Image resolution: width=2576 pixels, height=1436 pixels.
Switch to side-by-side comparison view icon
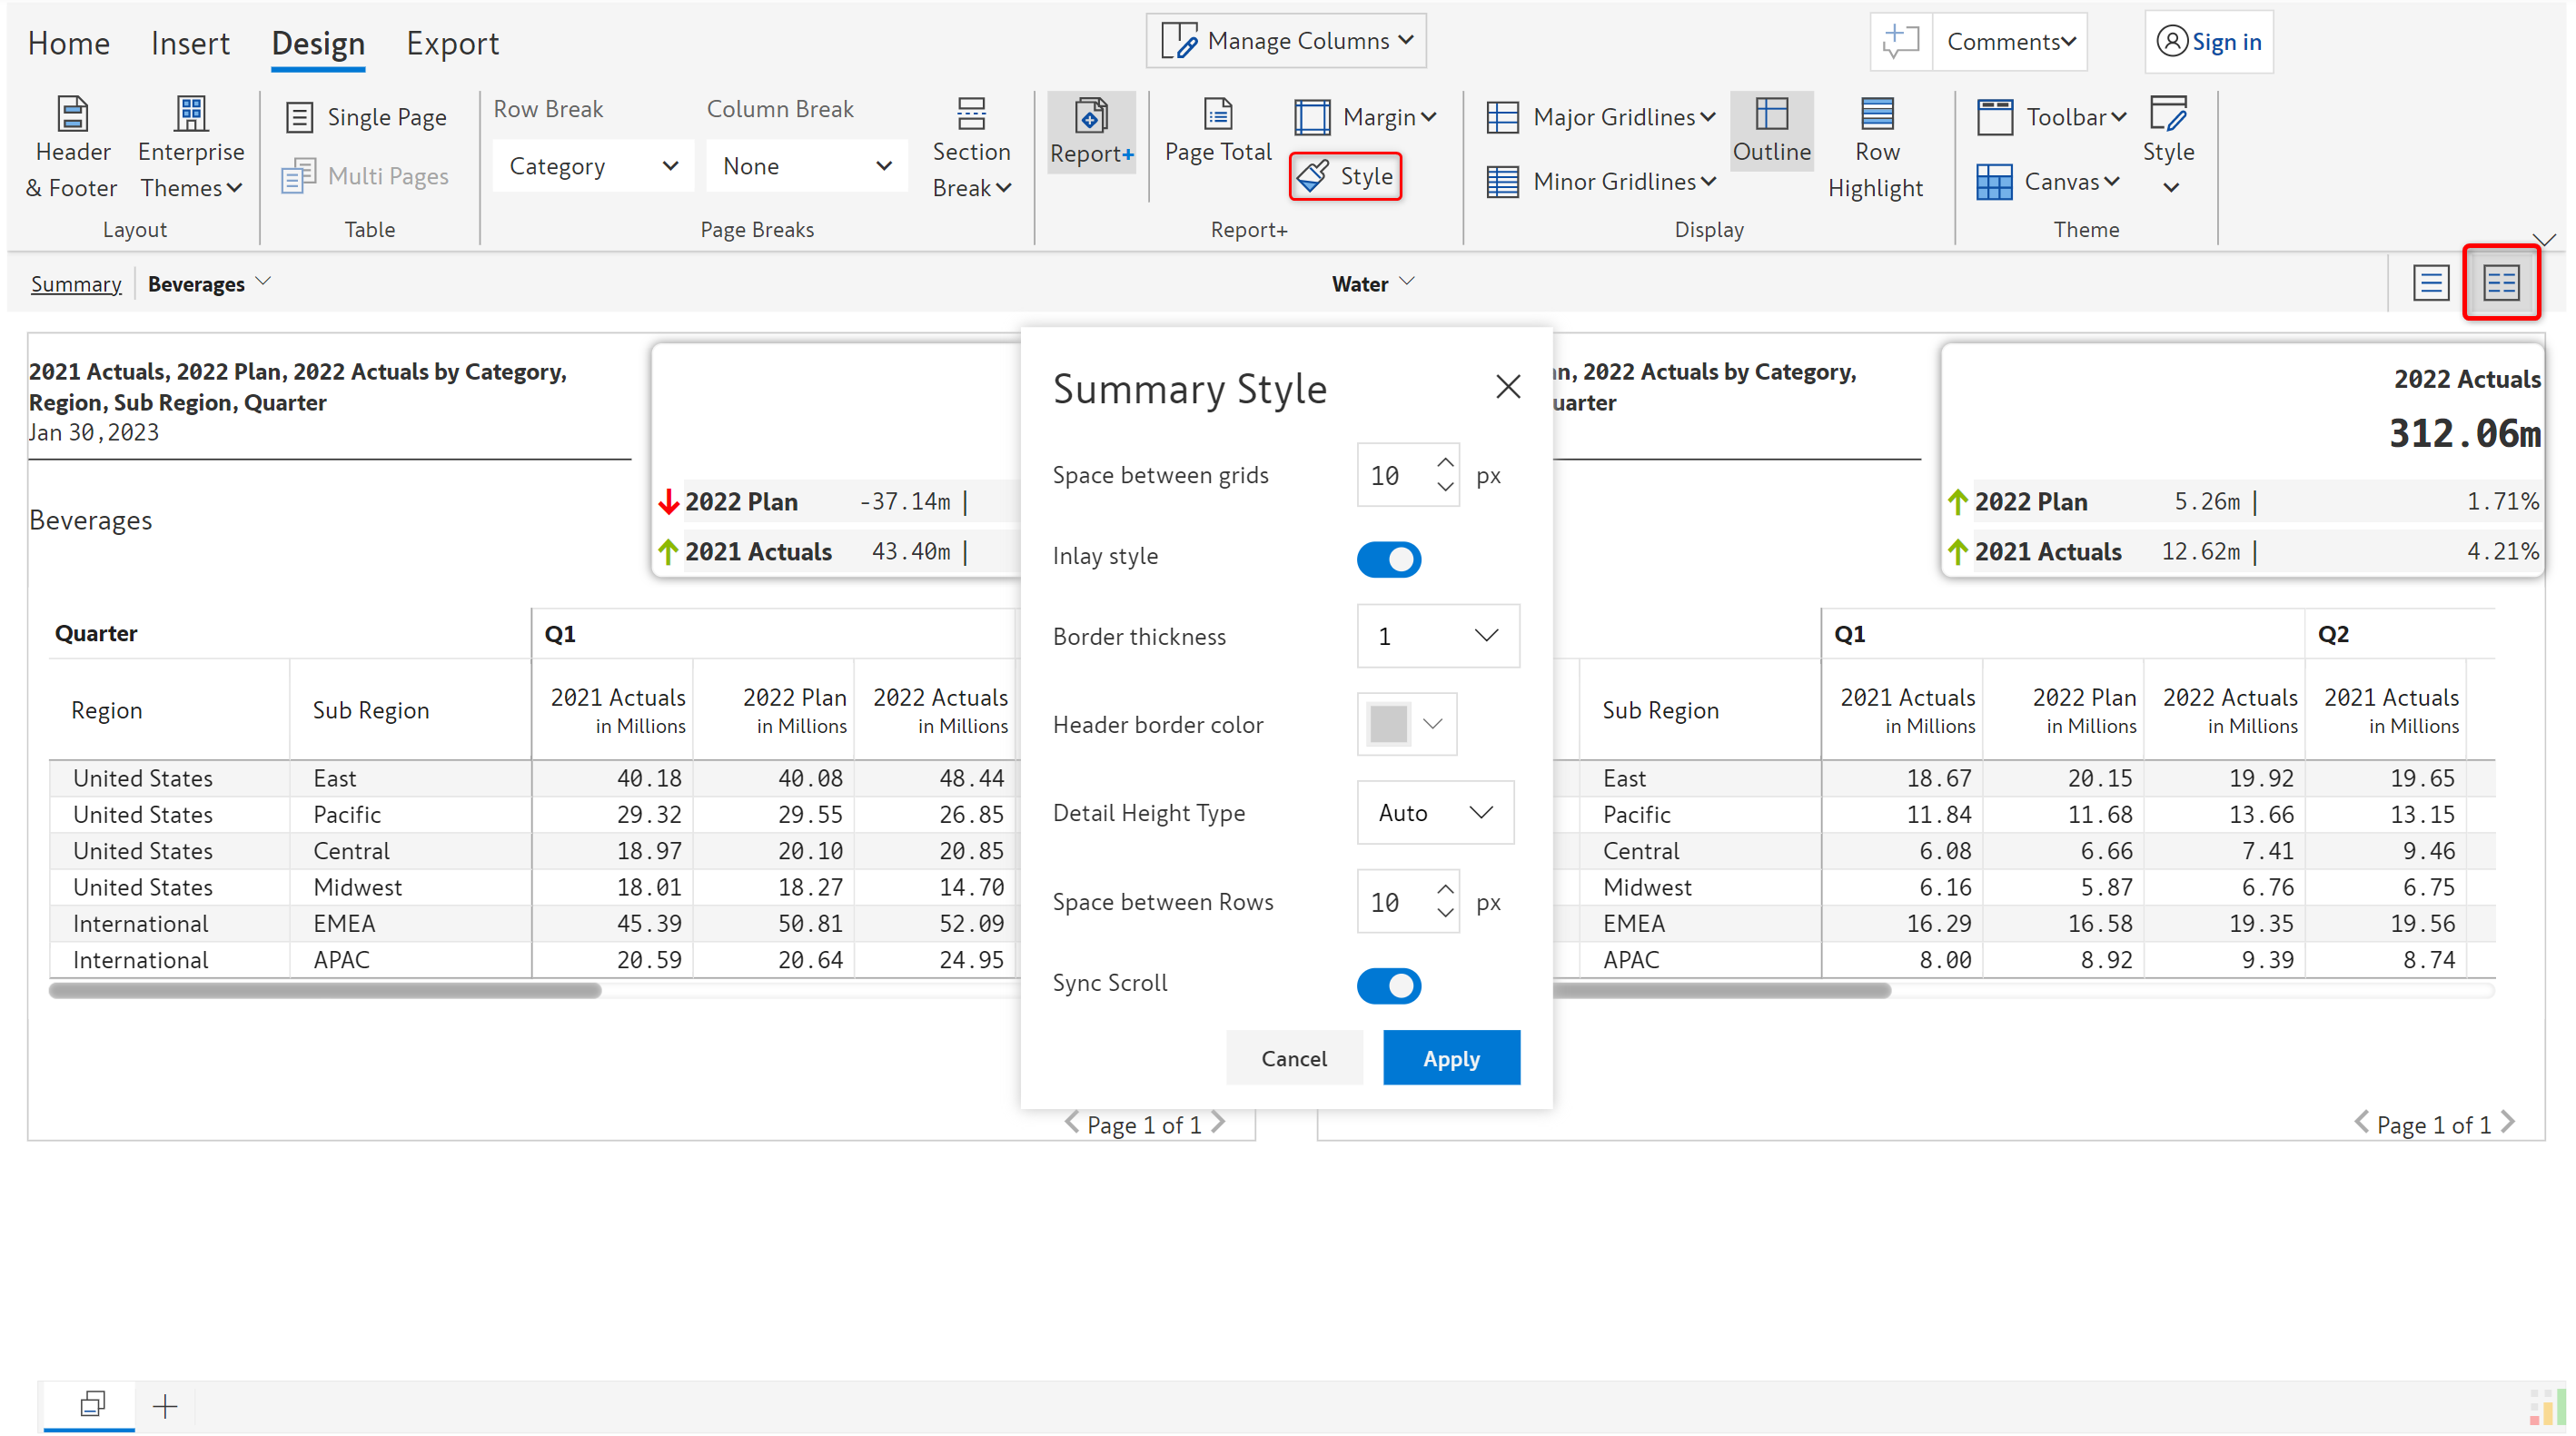click(2500, 283)
